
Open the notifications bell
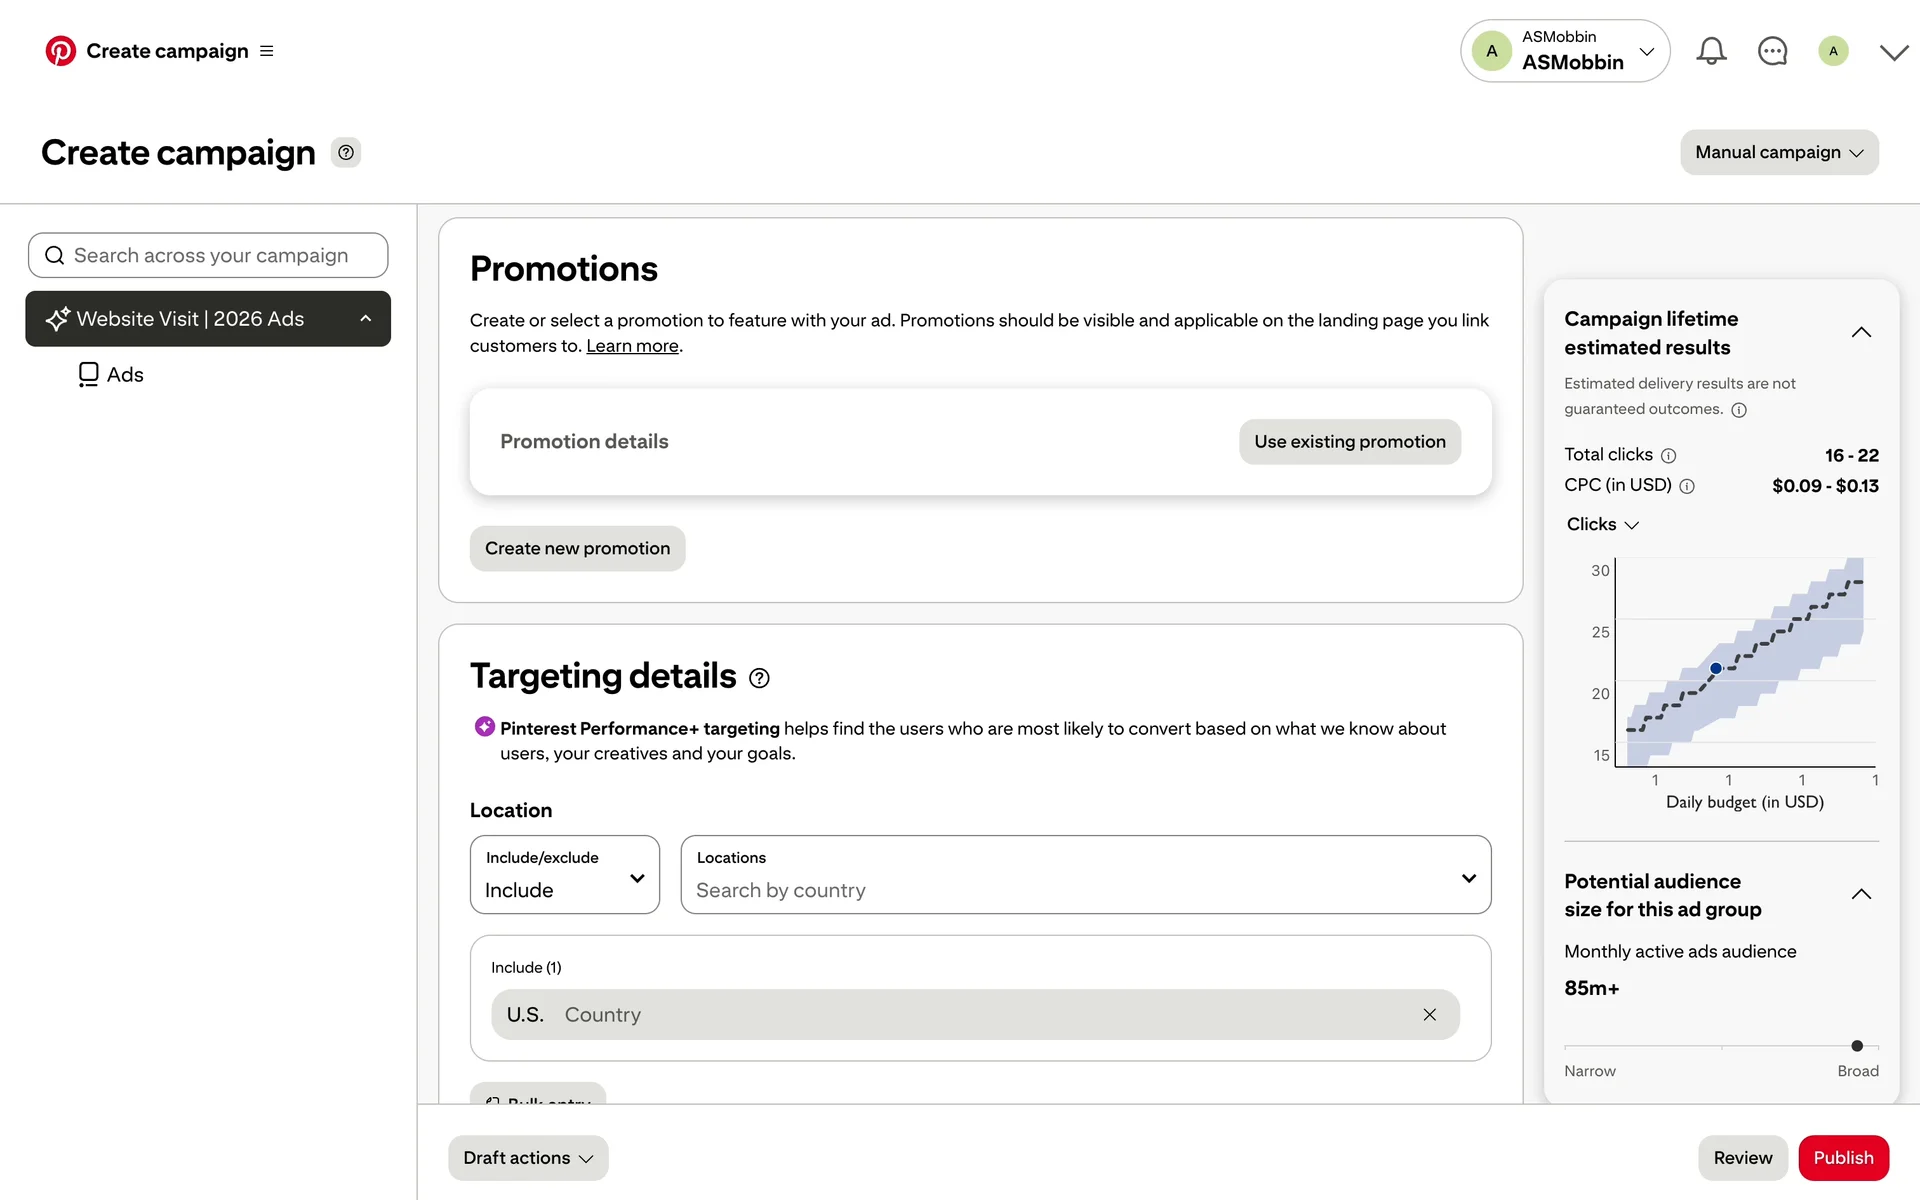click(1711, 51)
